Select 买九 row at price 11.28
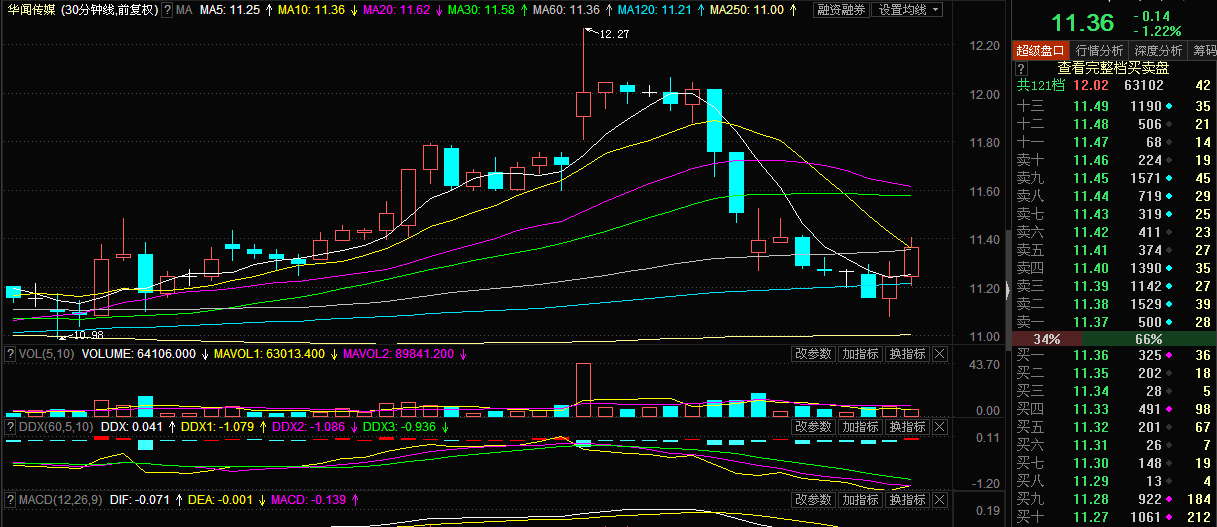1217x527 pixels. coord(1114,499)
